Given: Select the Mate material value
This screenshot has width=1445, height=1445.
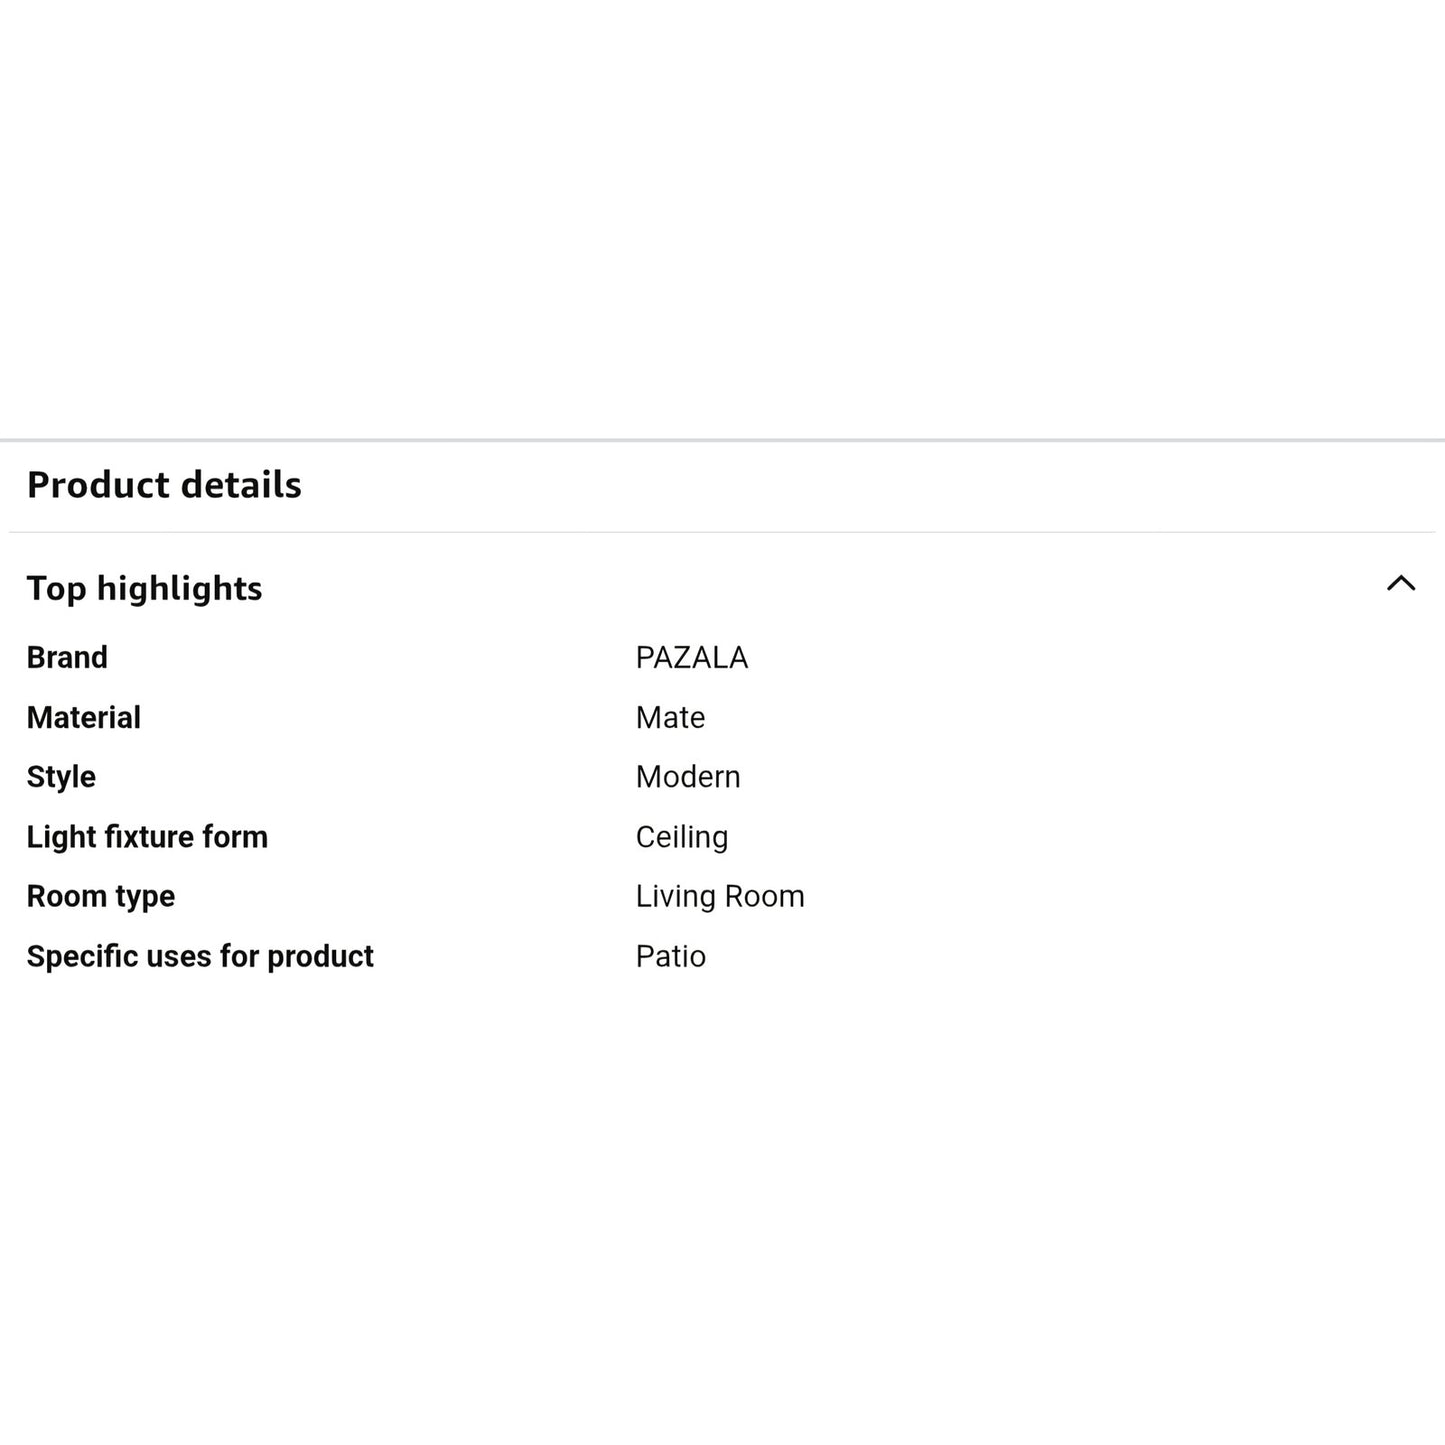Looking at the screenshot, I should tap(670, 717).
